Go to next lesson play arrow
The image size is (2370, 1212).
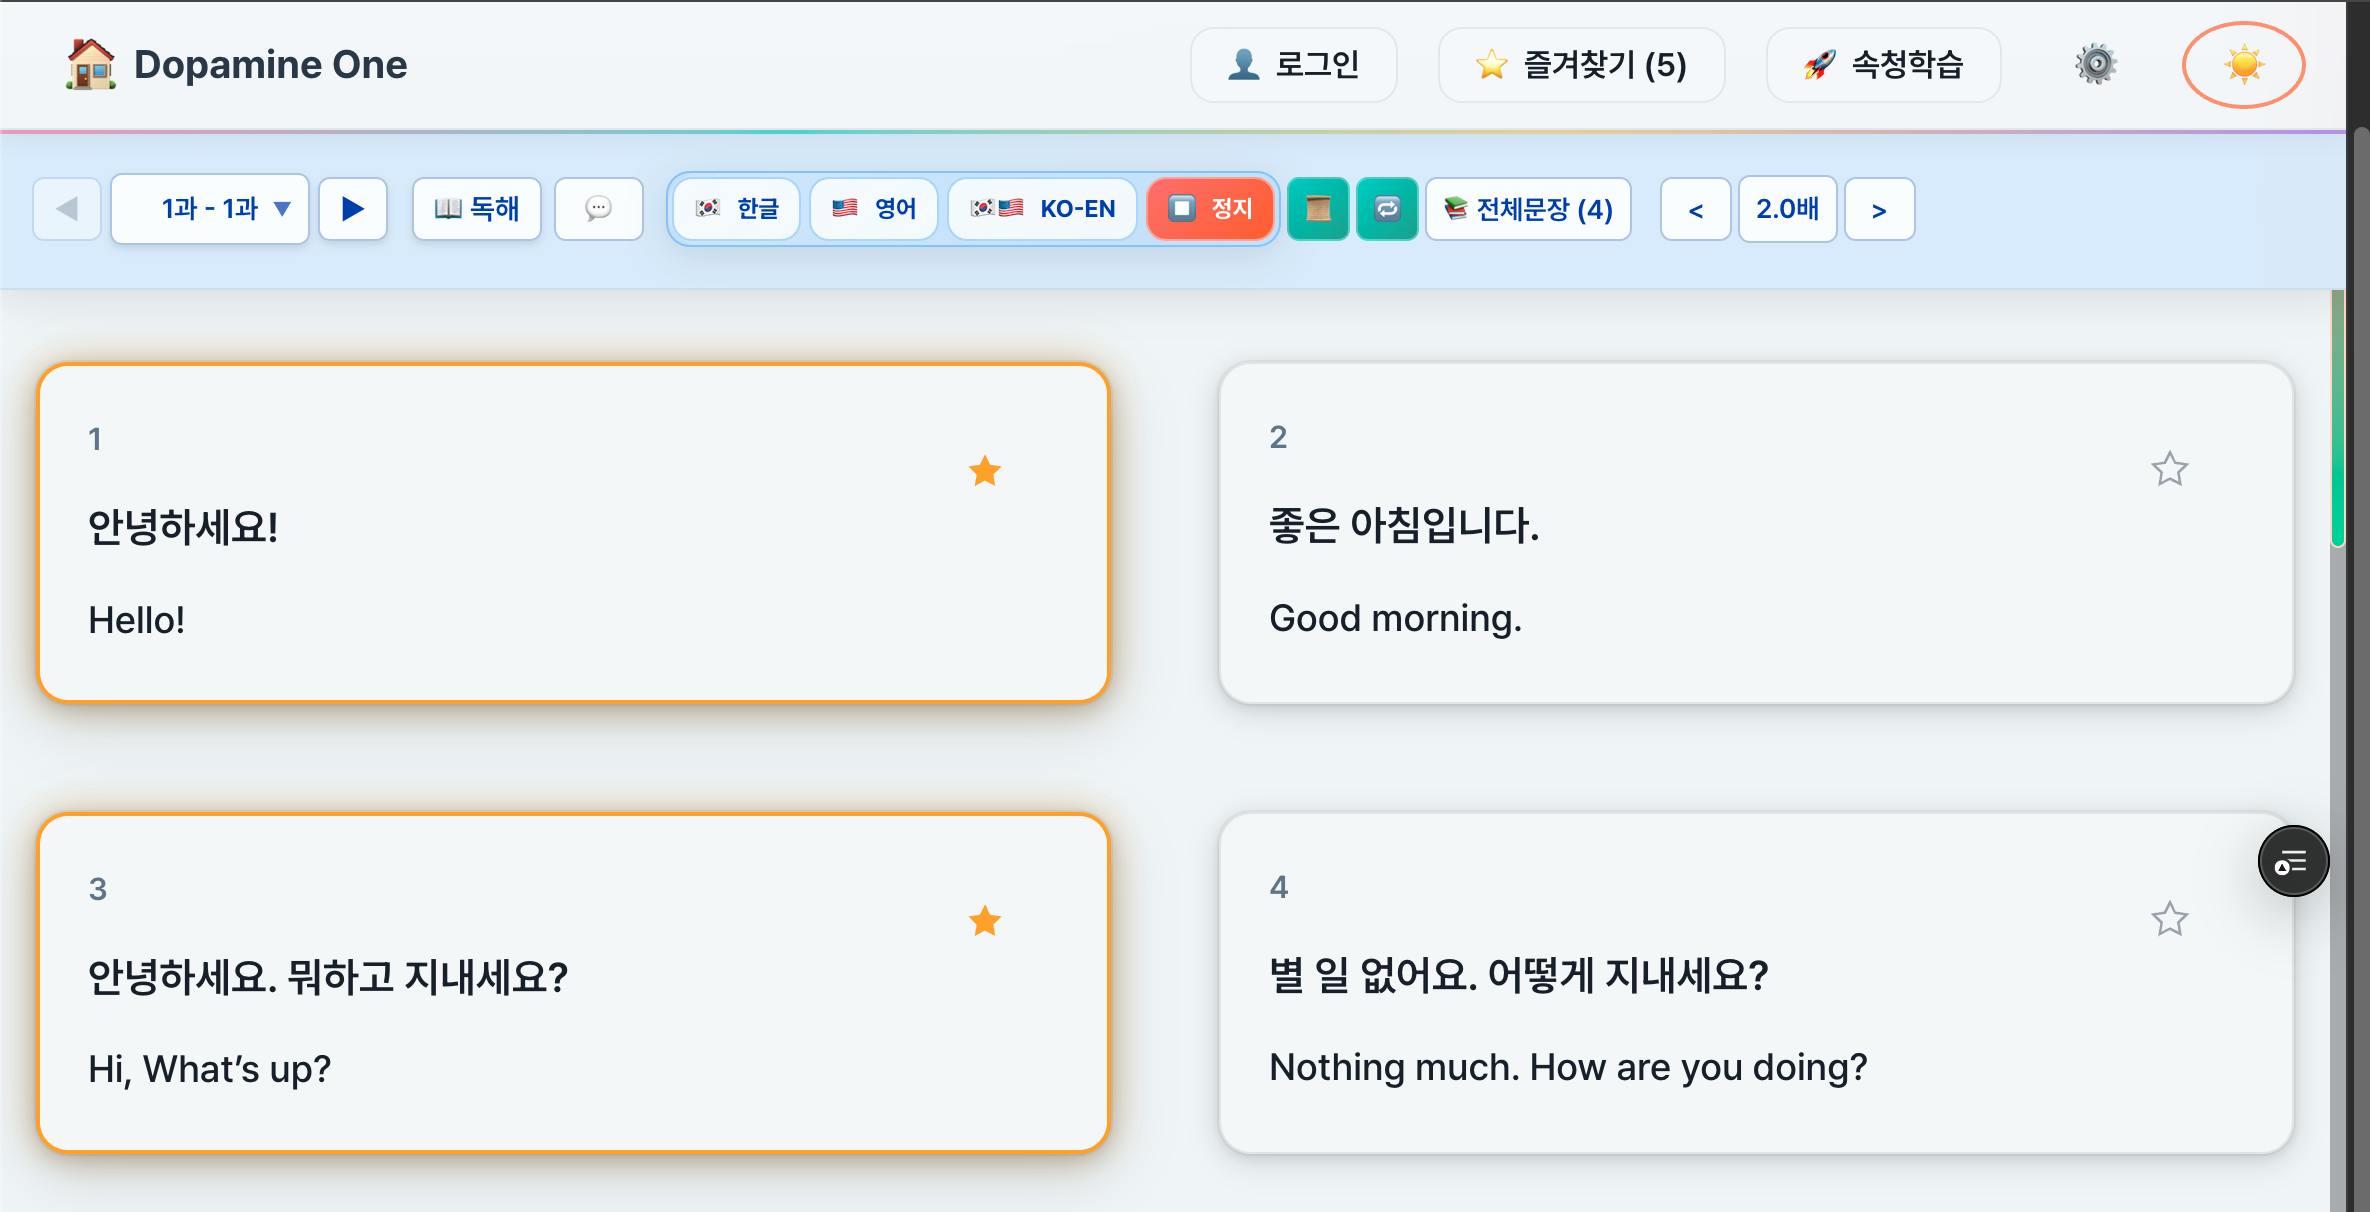click(x=353, y=209)
